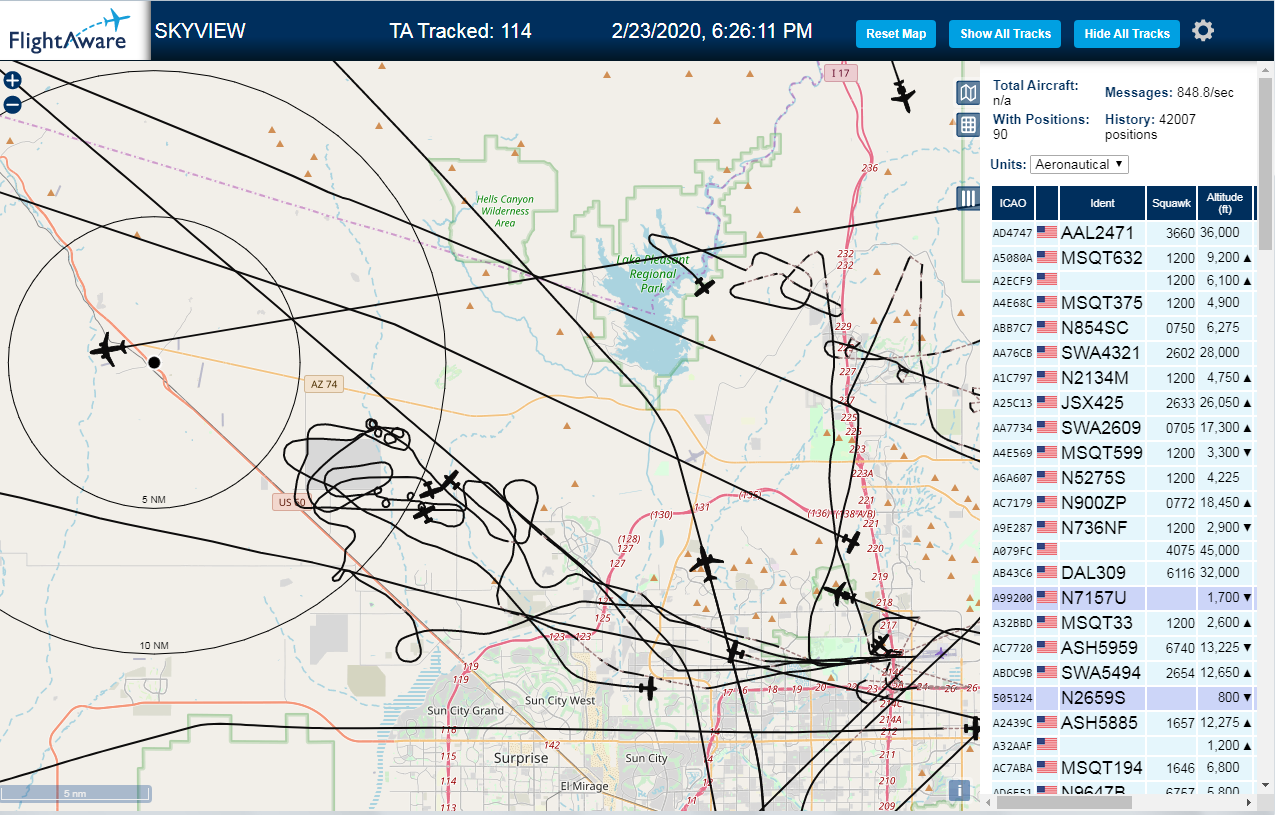Viewport: 1275px width, 815px height.
Task: Click the SKYVIEW title text
Action: pos(200,31)
